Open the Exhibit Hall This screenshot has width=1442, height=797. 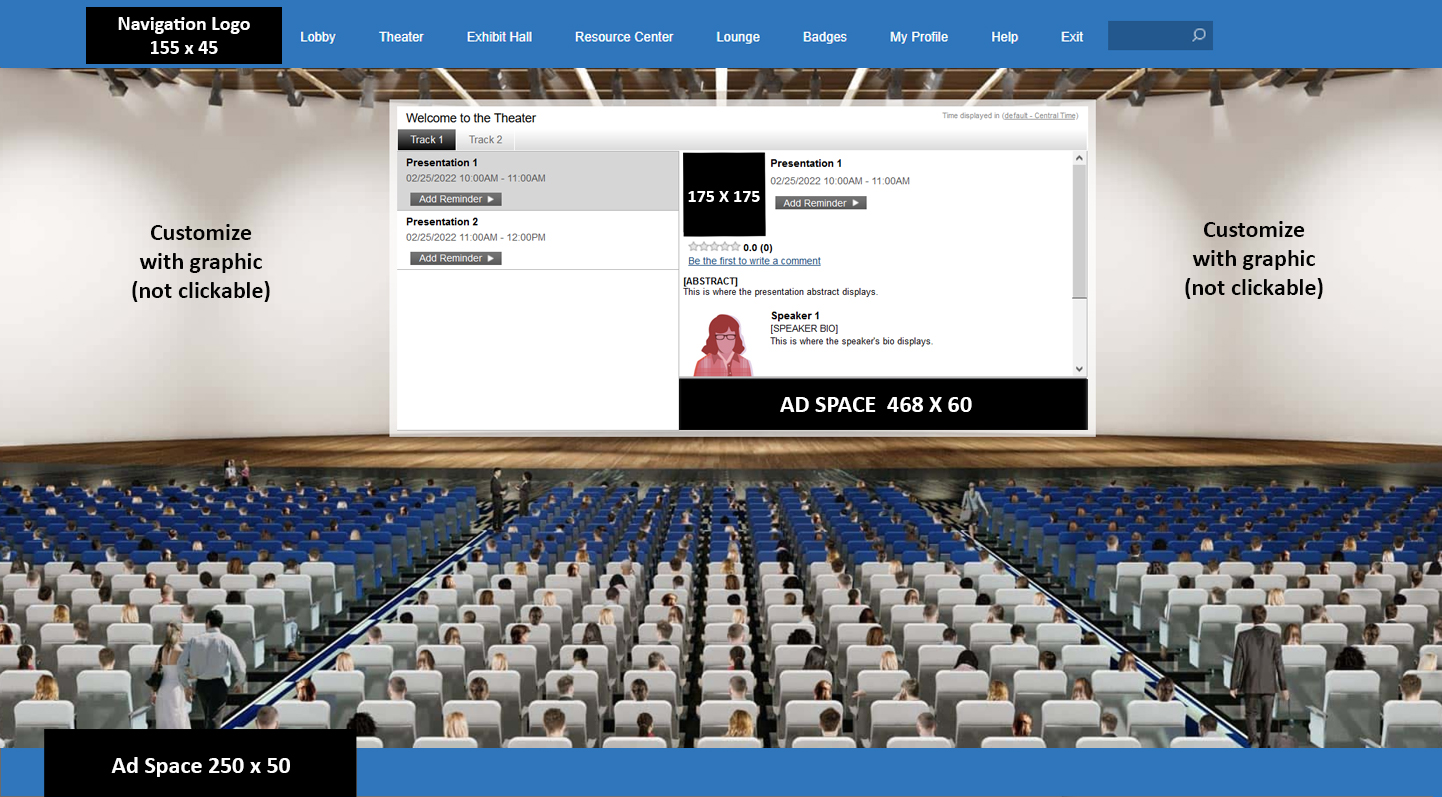[x=499, y=37]
